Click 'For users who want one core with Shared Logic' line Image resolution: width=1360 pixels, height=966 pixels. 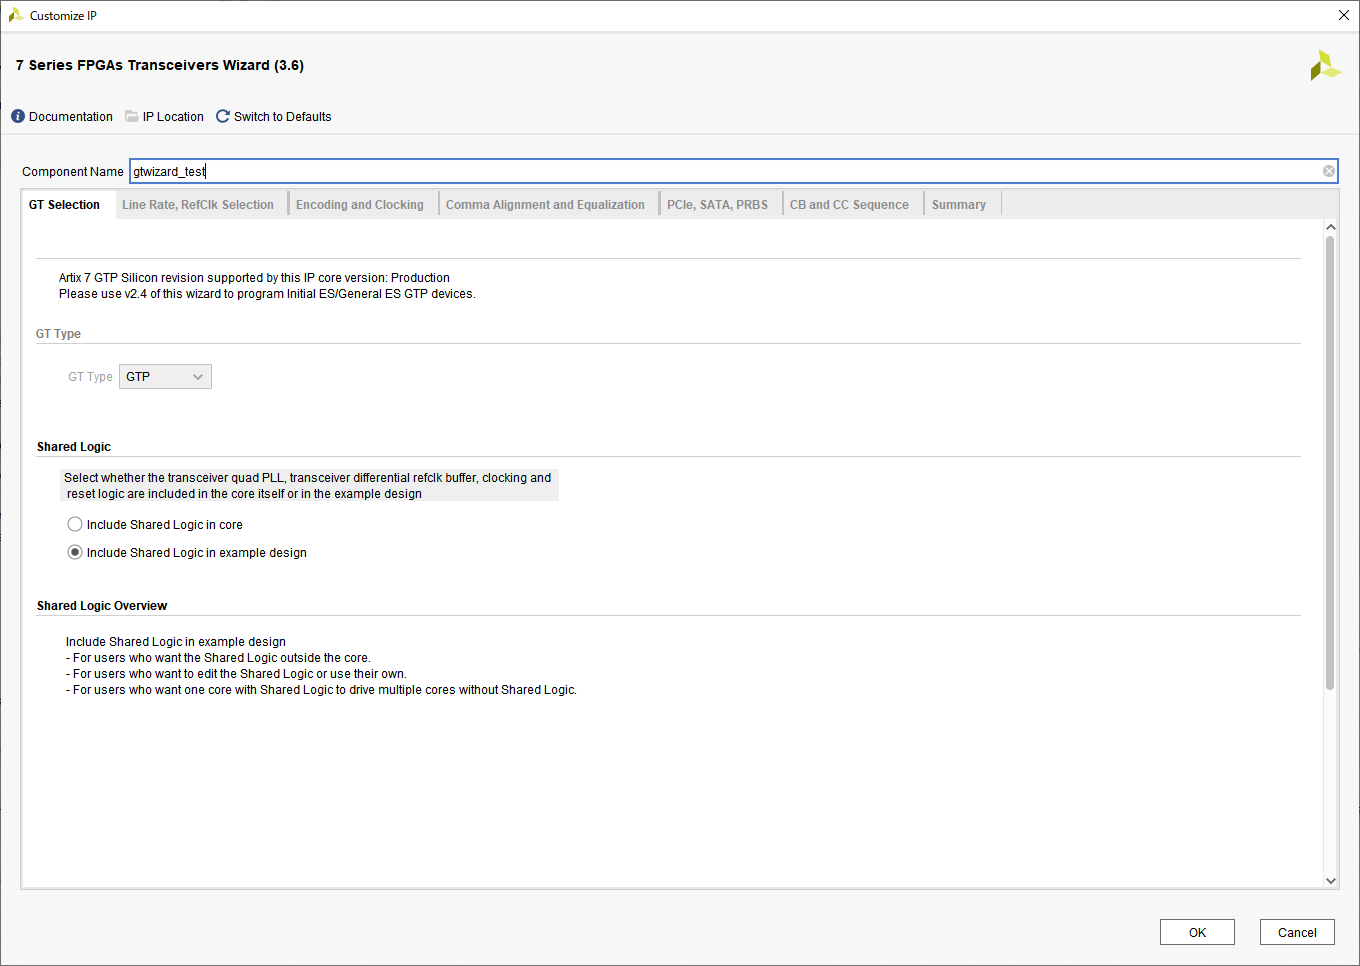pyautogui.click(x=321, y=690)
